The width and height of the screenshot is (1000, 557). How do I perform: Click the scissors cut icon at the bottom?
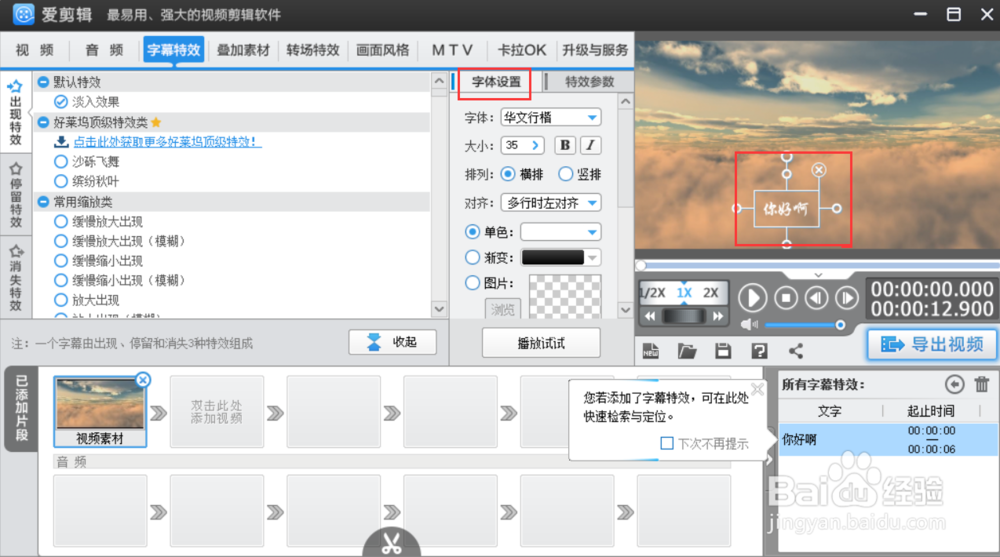pyautogui.click(x=391, y=544)
